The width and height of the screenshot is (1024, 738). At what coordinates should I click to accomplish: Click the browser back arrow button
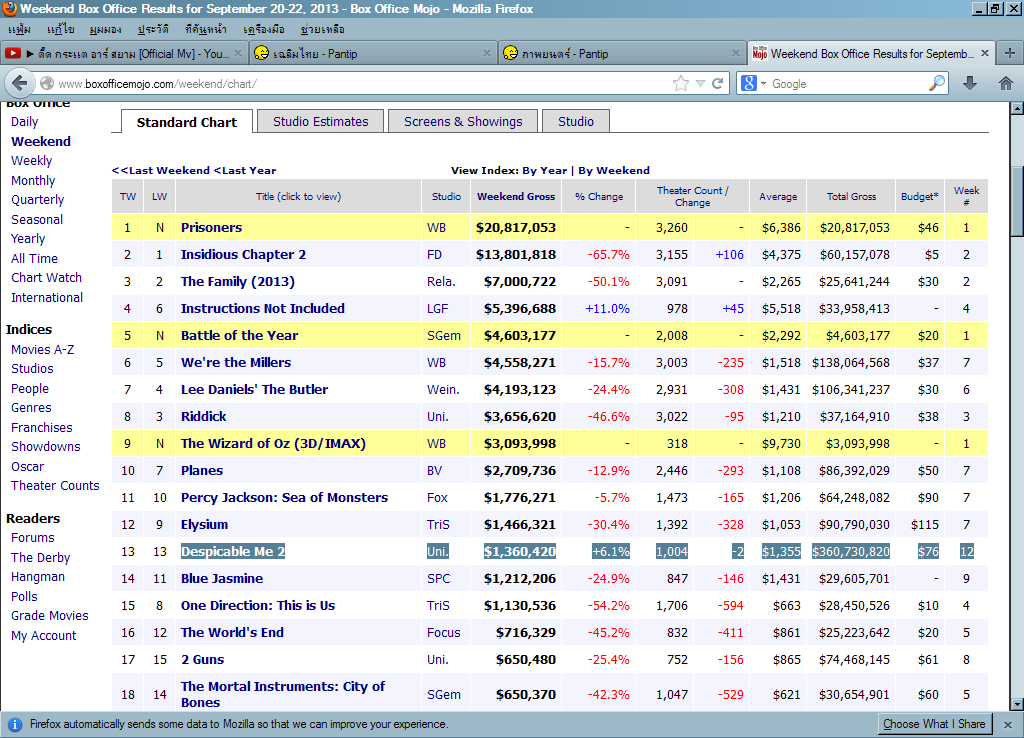point(20,84)
